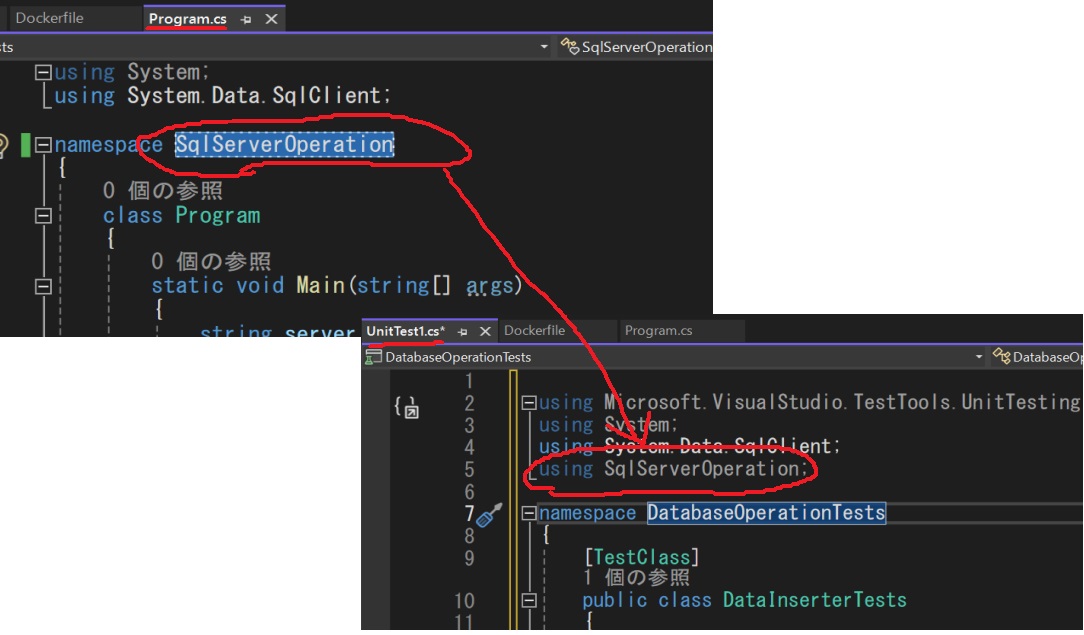1084x635 pixels.
Task: Close the active Program.cs tab in the upper editor
Action: (272, 19)
